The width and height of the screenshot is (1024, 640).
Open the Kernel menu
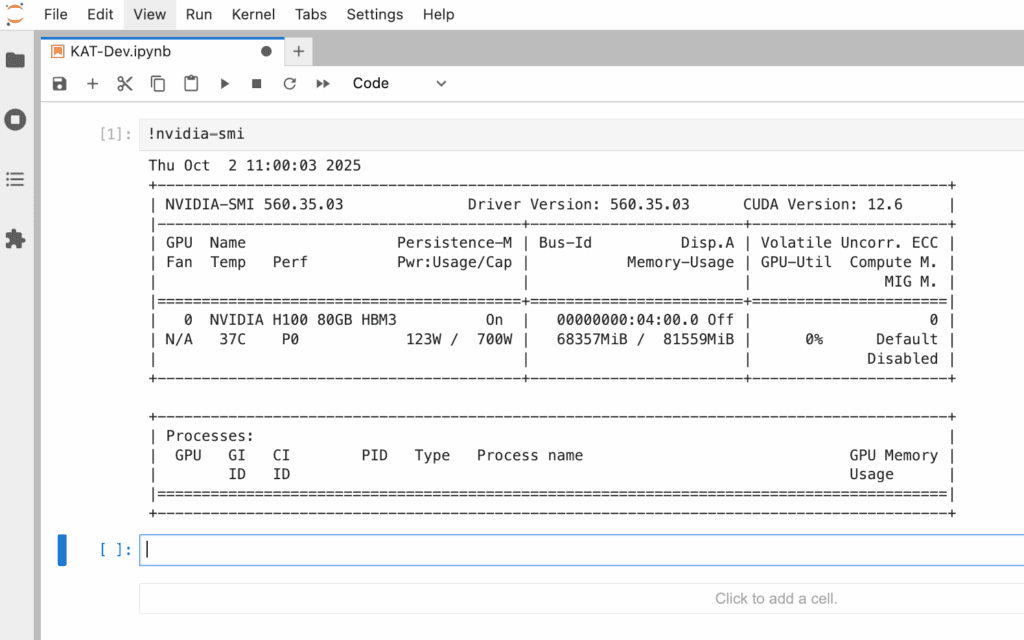coord(252,14)
